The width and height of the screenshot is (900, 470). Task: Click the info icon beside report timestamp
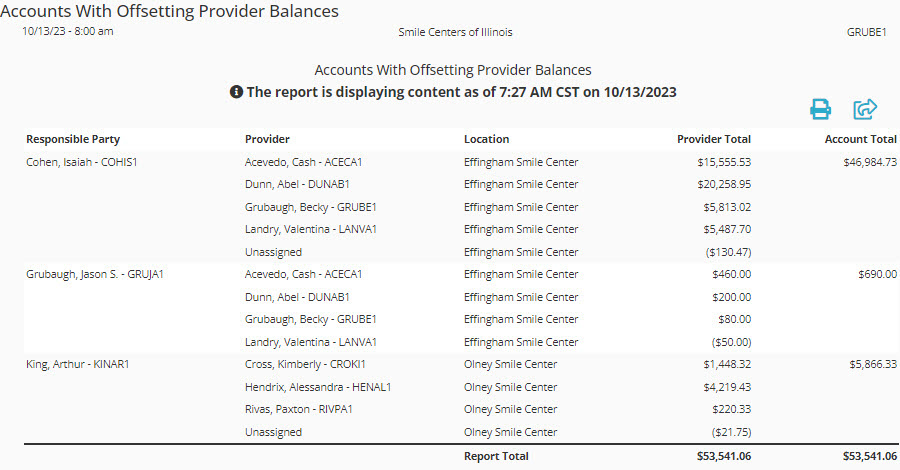(236, 92)
